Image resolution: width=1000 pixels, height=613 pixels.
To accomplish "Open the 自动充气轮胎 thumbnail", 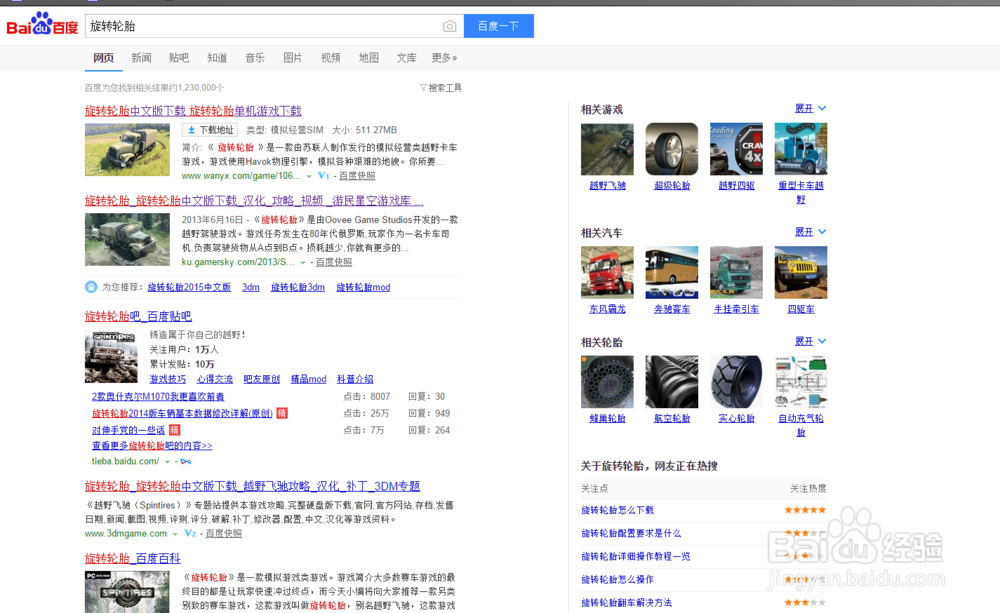I will pos(800,382).
